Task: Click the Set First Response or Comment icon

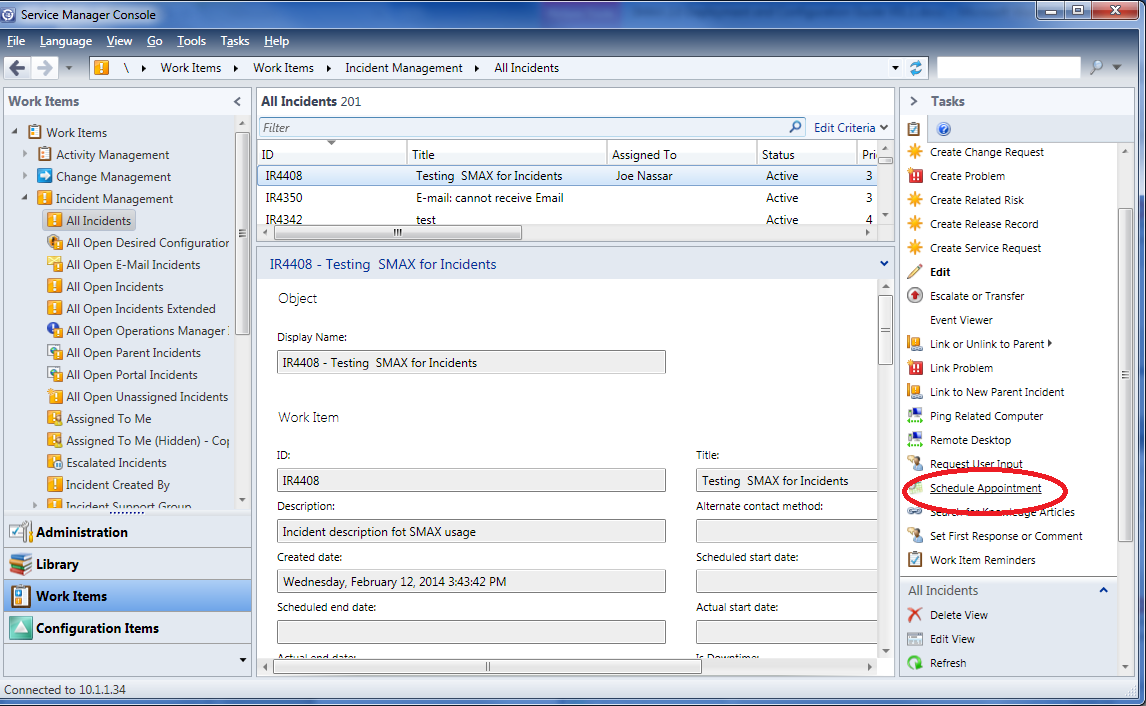Action: (914, 536)
